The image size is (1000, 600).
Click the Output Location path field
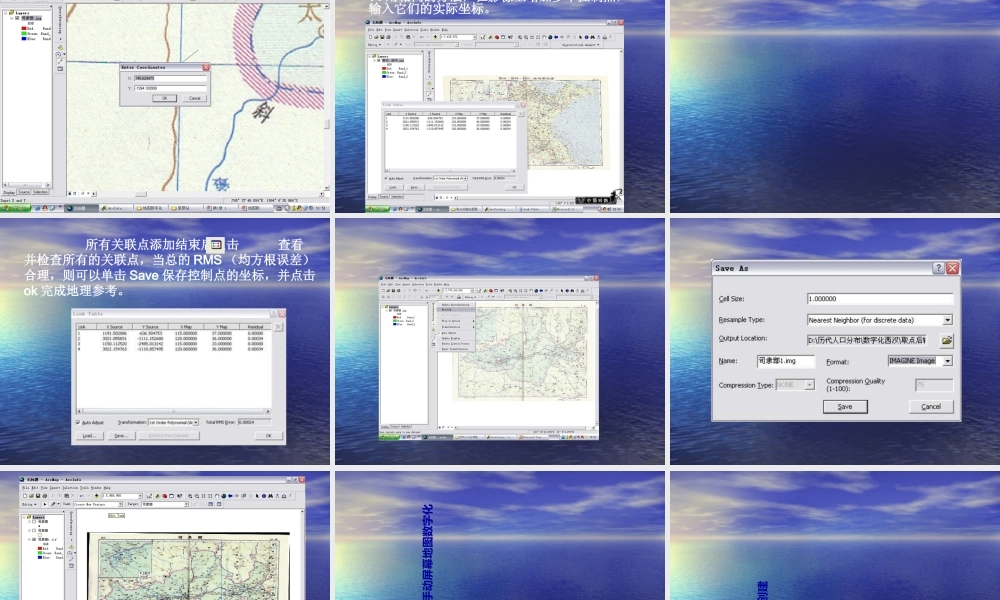[867, 340]
